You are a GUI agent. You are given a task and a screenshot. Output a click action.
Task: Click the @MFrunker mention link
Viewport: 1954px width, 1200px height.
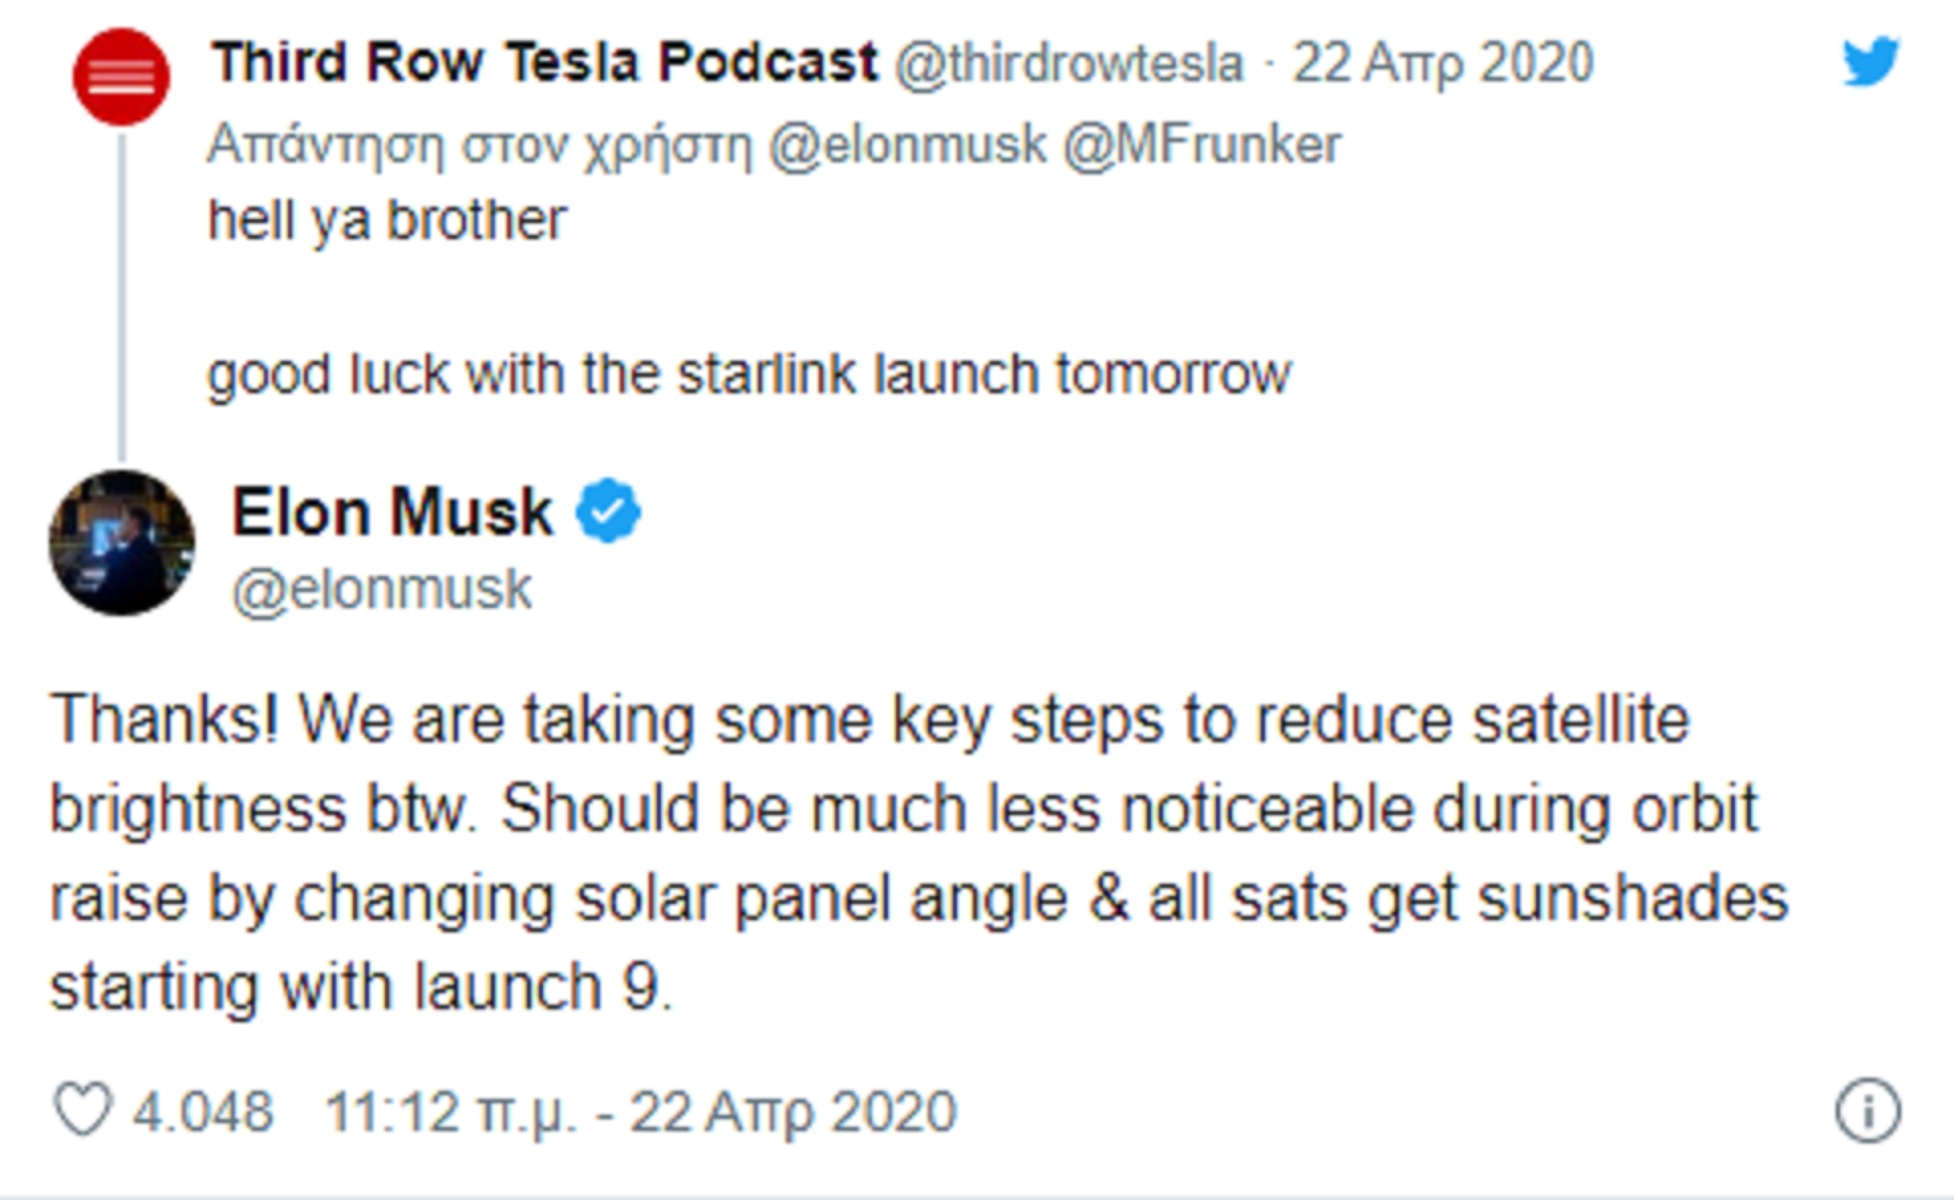pos(1201,145)
